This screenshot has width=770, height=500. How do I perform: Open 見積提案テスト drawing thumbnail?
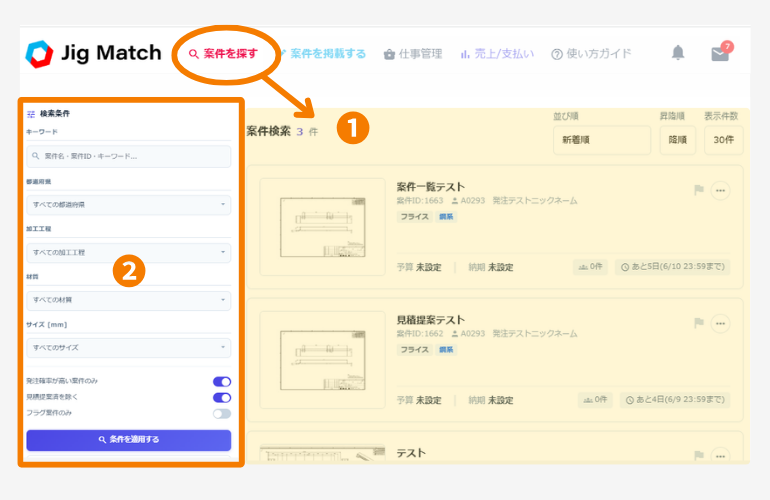[x=323, y=360]
